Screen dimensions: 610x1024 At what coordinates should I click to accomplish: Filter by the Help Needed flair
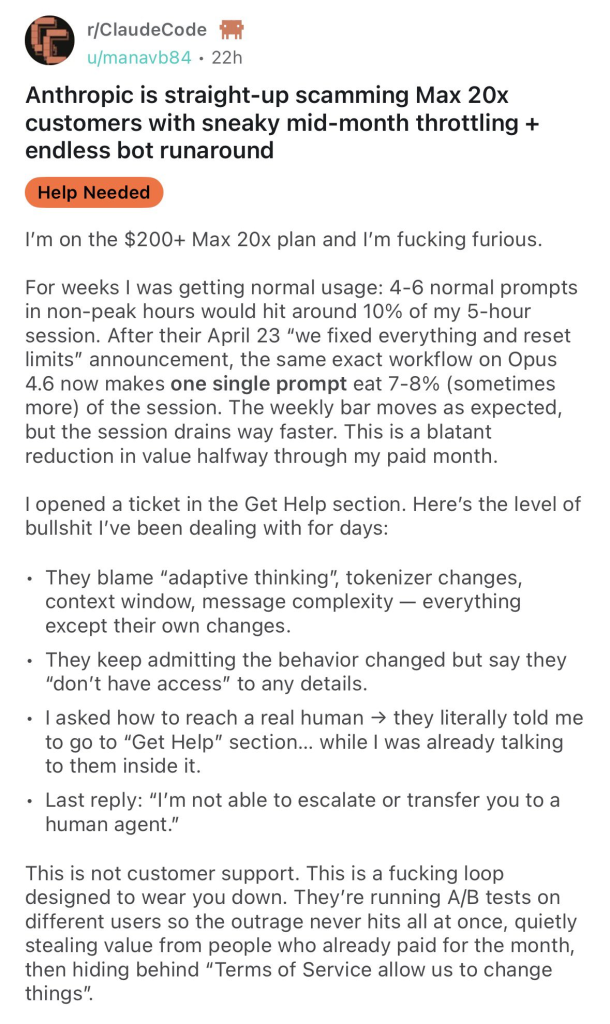[94, 193]
